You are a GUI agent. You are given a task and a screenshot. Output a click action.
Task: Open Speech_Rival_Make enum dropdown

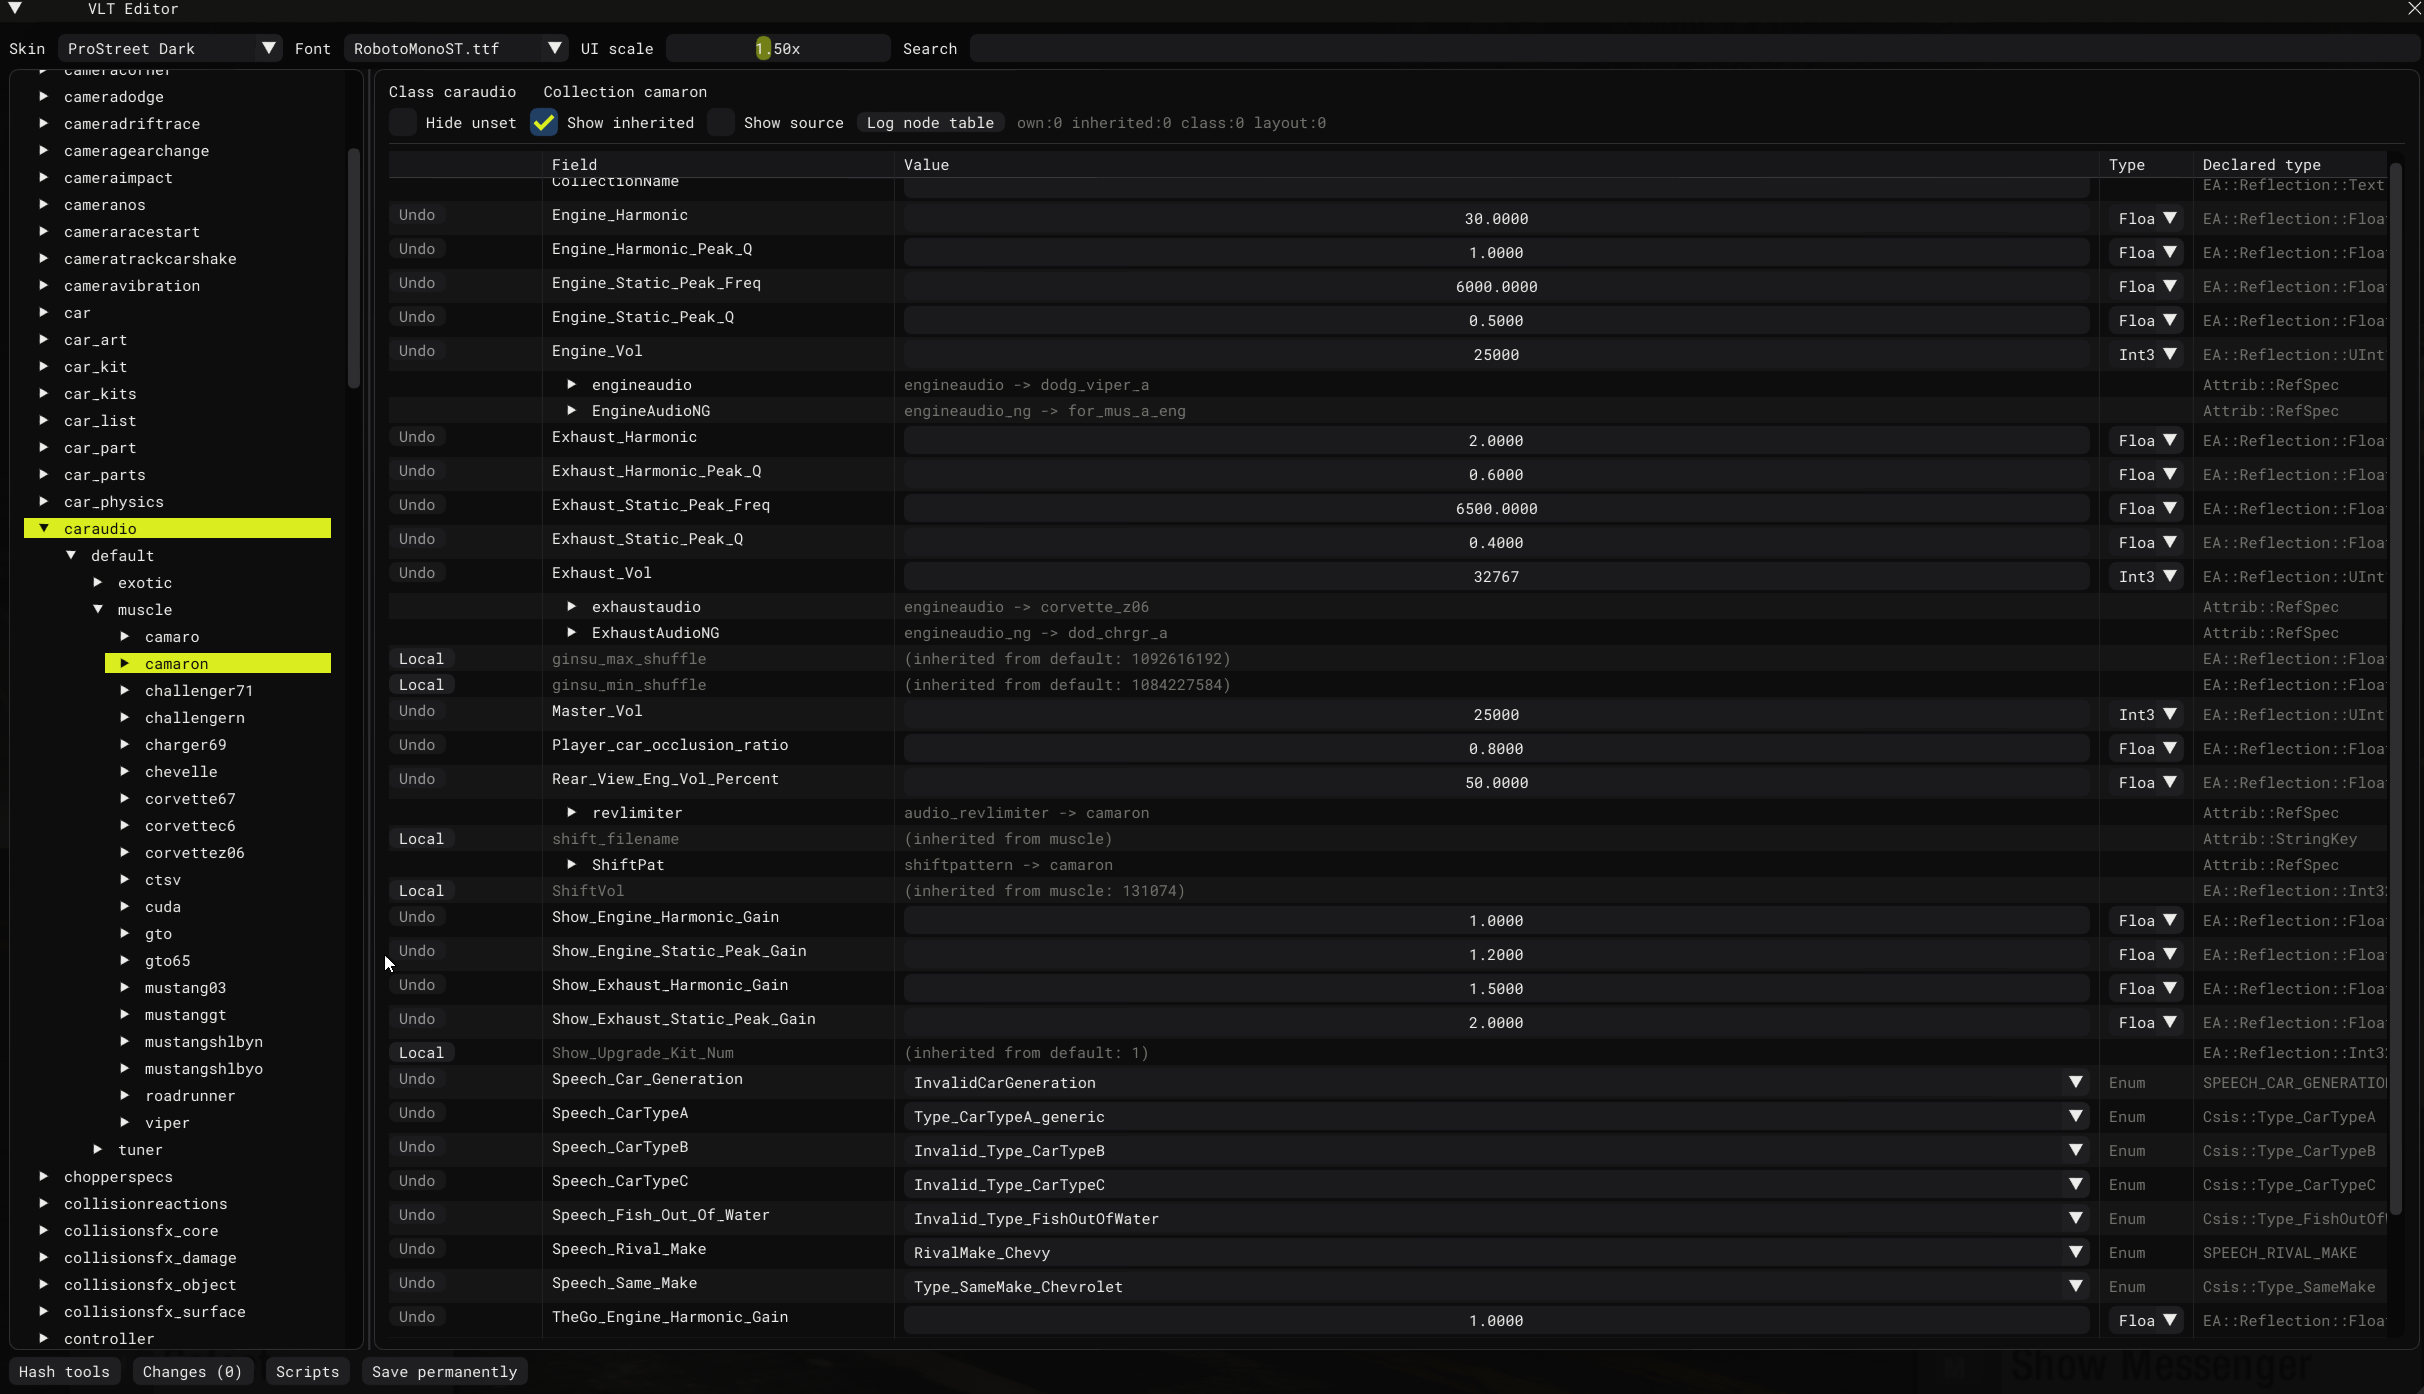[1496, 1253]
